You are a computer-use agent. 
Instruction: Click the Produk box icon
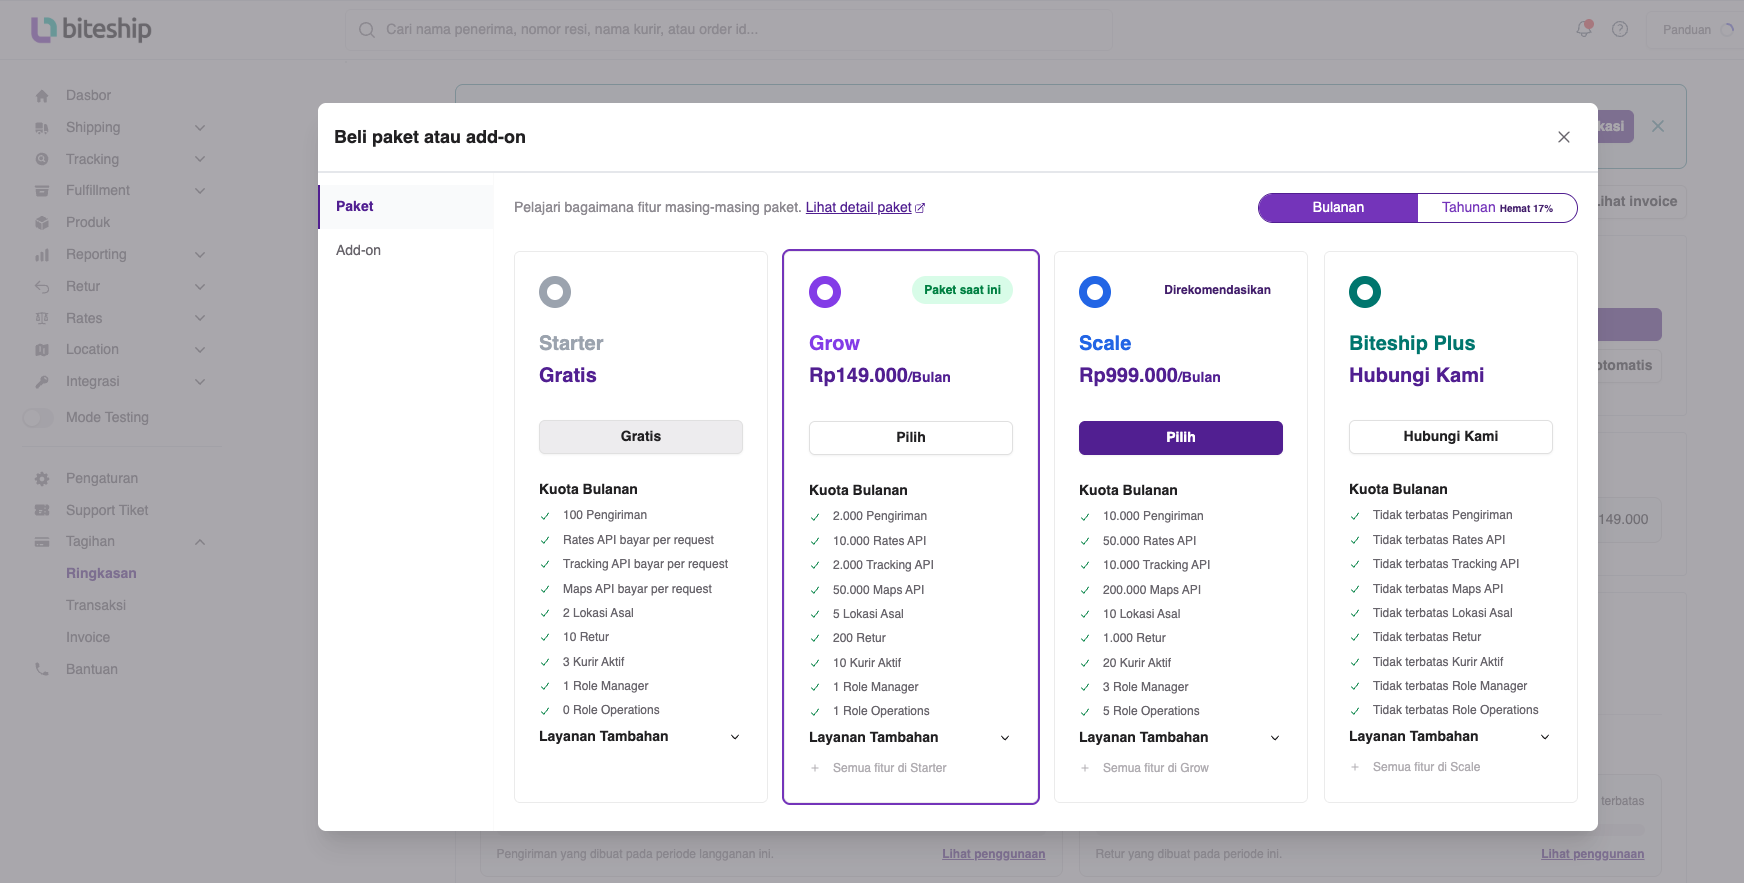[x=42, y=223]
